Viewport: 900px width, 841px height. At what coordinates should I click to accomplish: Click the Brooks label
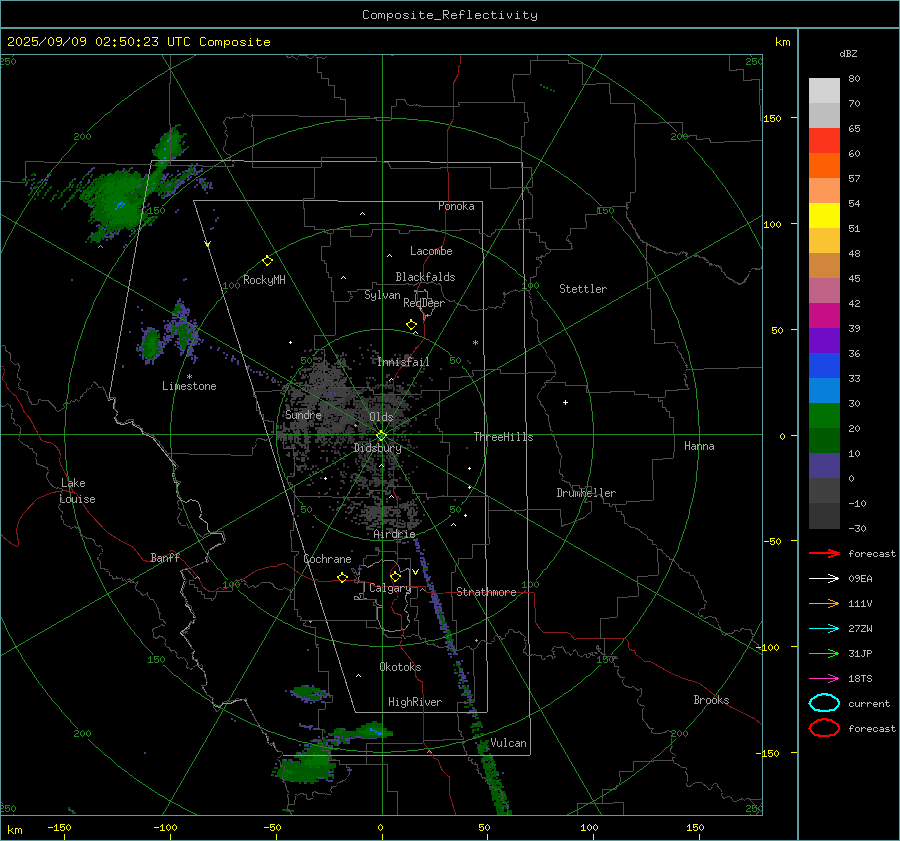point(711,700)
